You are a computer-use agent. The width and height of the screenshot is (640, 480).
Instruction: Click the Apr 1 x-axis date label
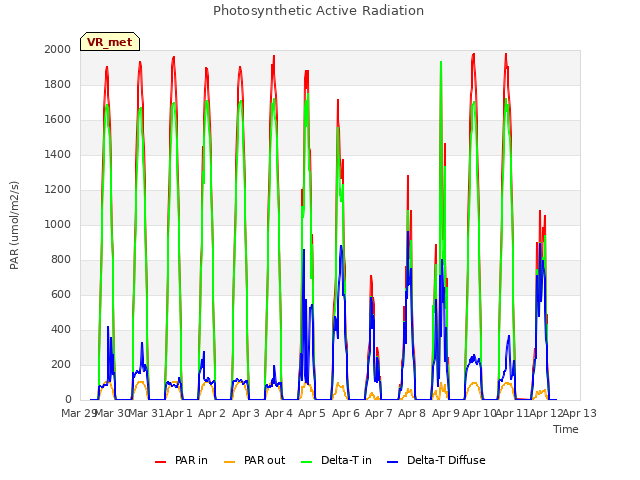coord(179,413)
